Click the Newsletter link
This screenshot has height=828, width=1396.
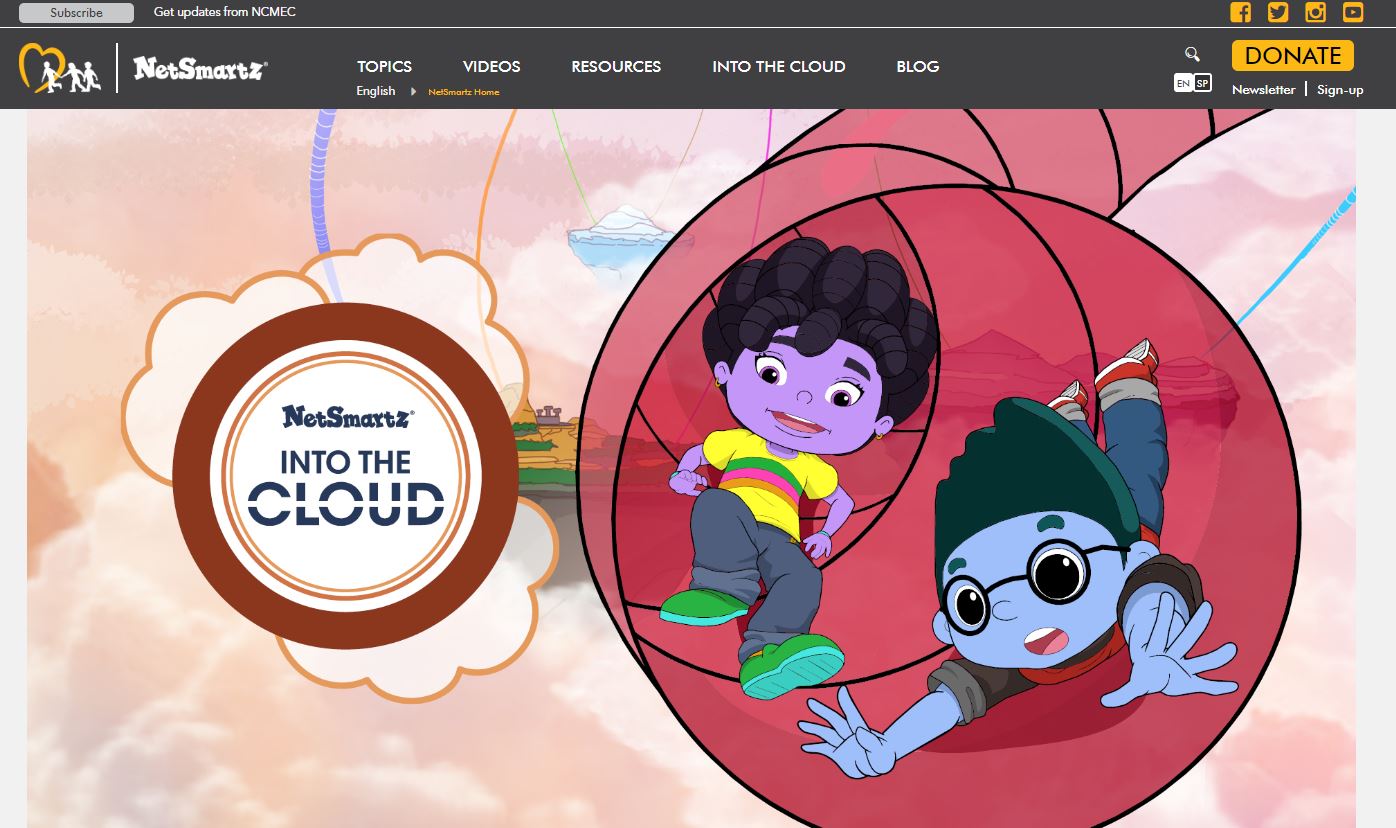tap(1263, 89)
